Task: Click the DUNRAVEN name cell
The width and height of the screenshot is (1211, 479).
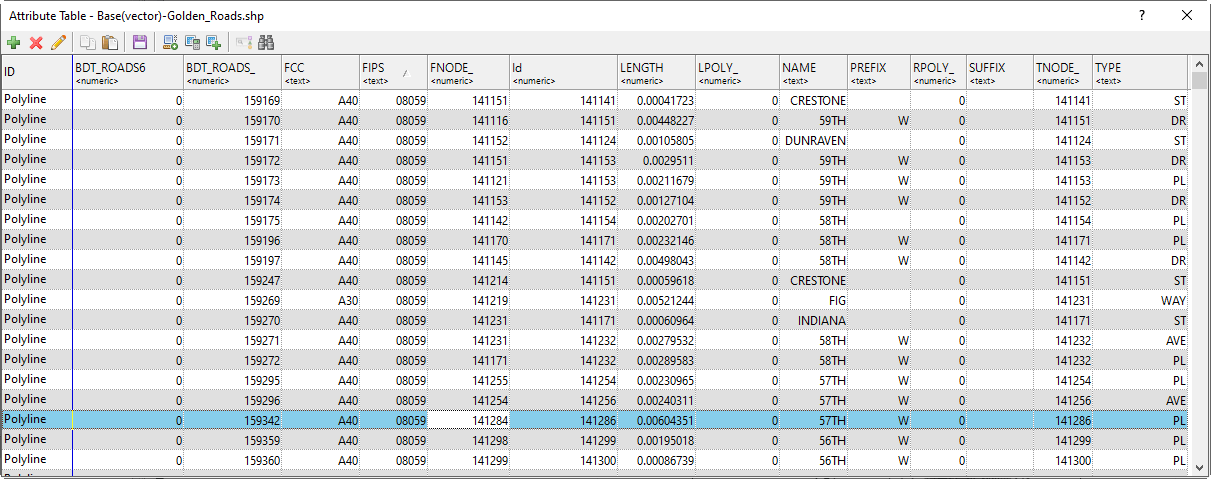Action: click(814, 140)
